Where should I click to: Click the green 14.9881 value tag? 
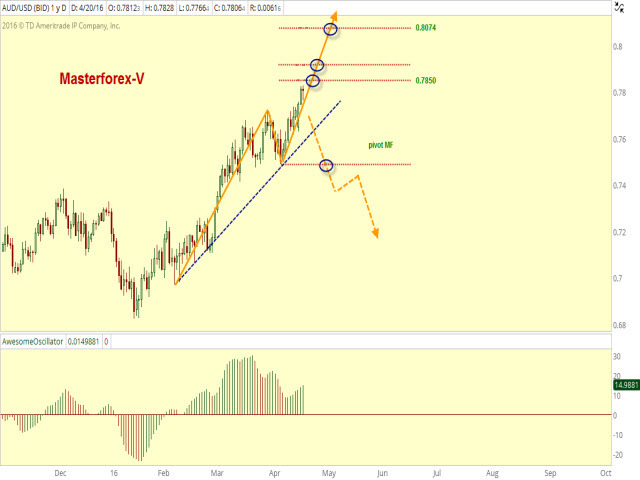coord(627,385)
